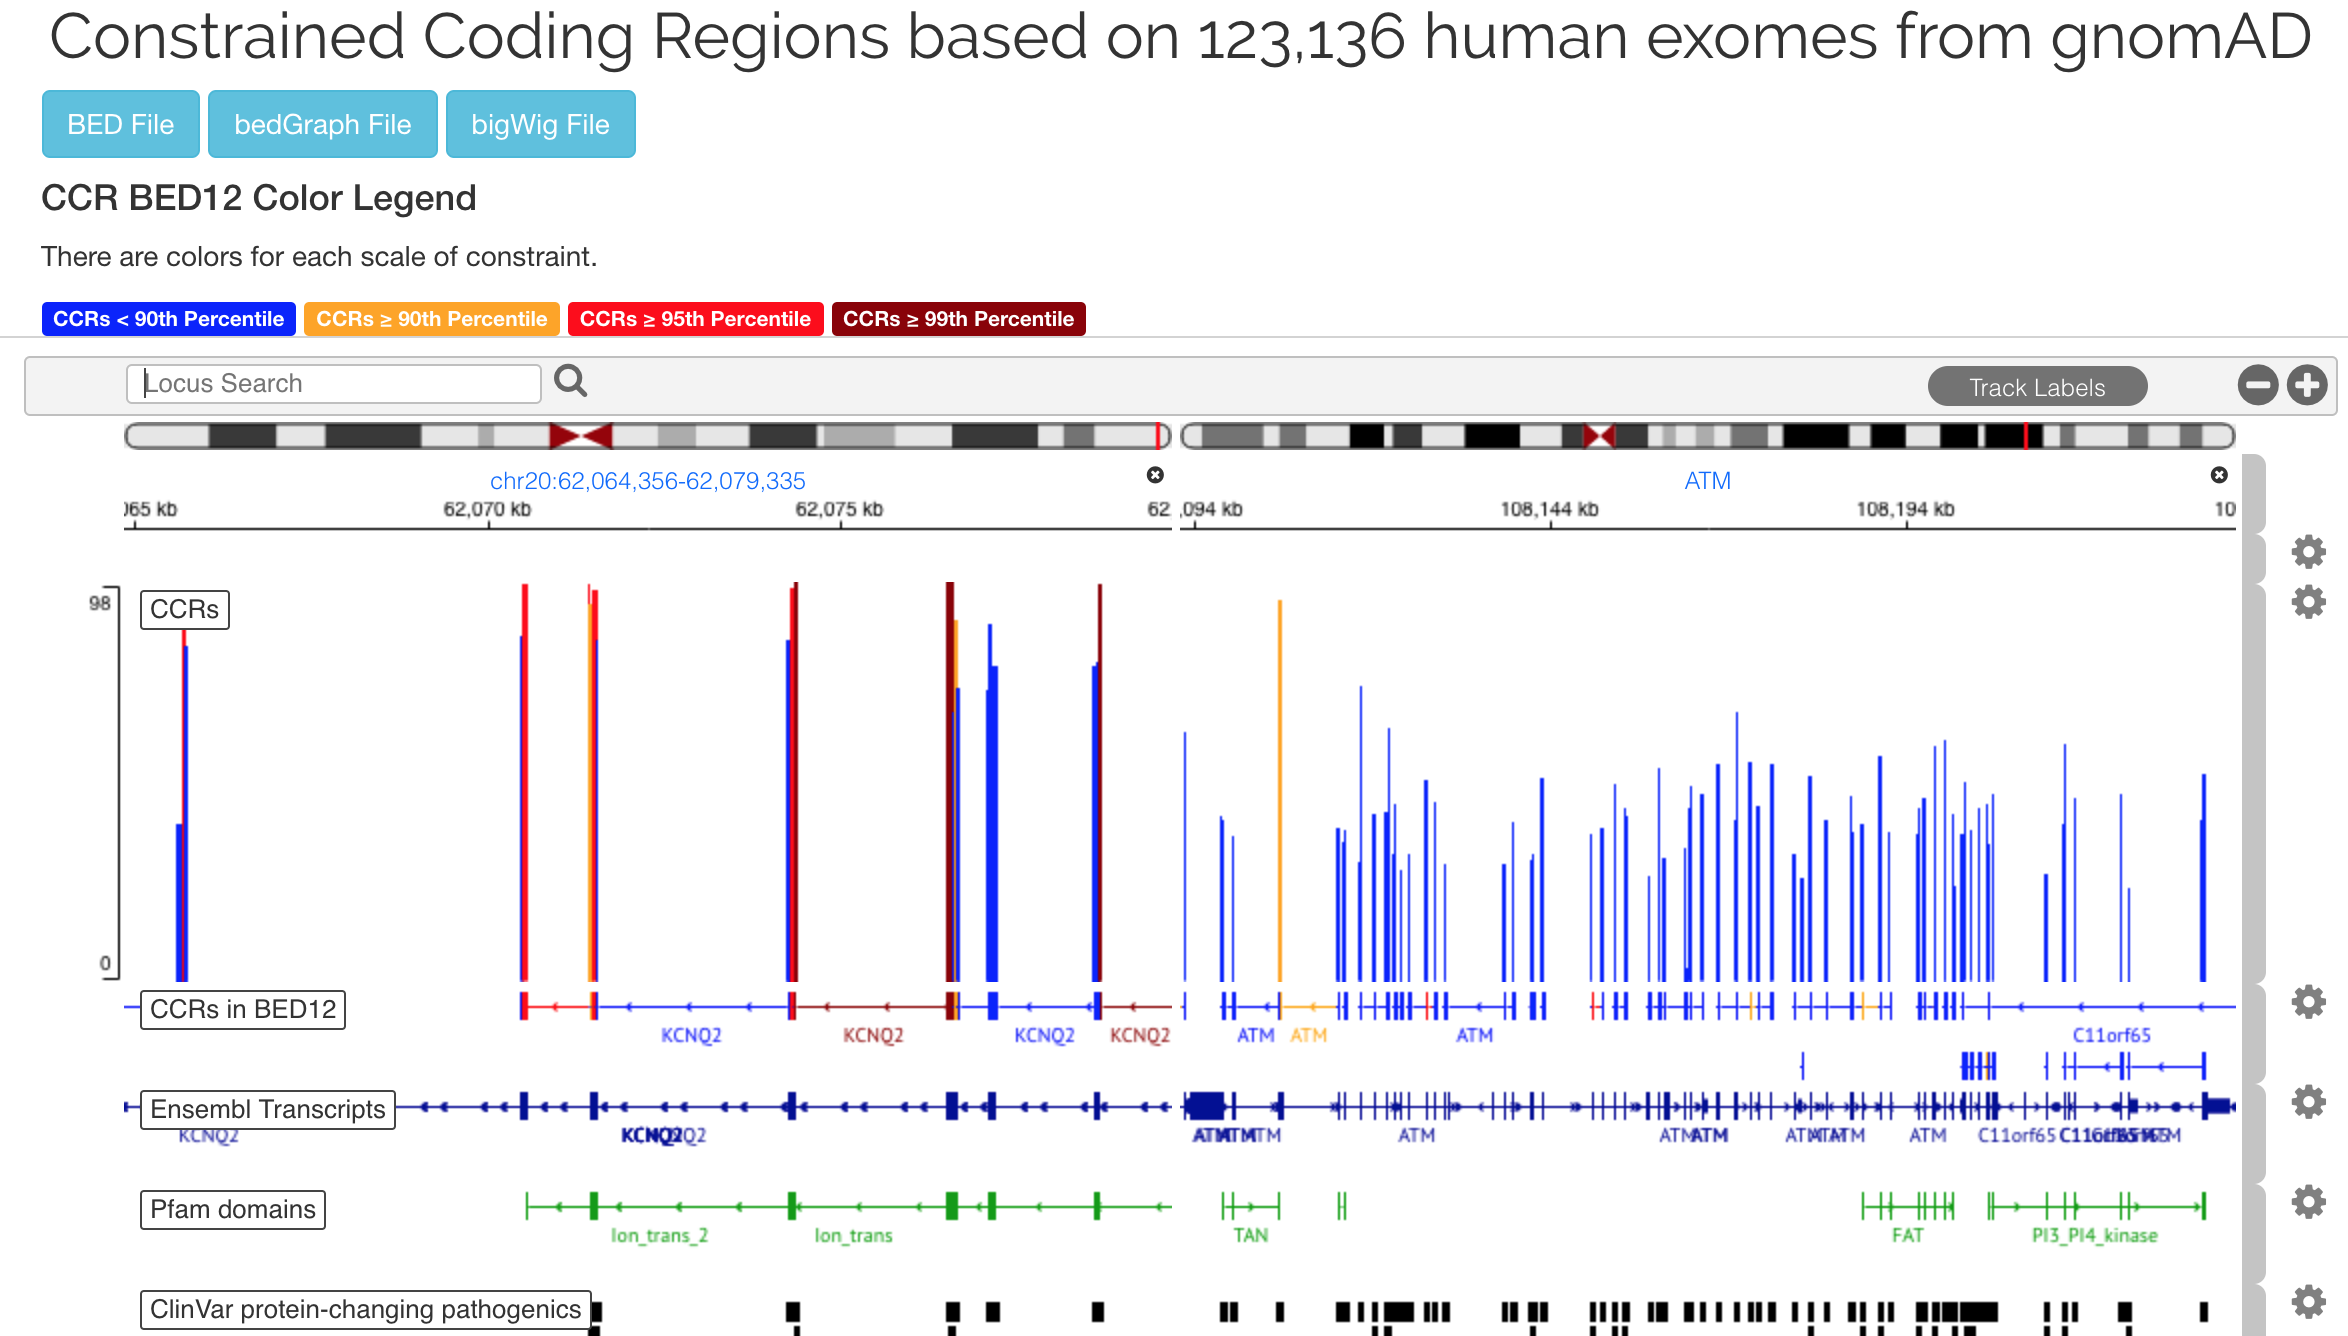
Task: Click the TAN Pfam domain label
Action: [x=1250, y=1235]
